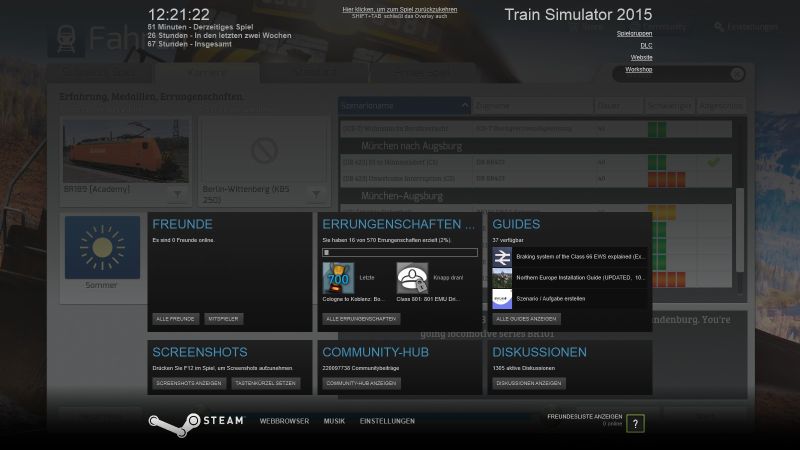
Task: Click 'Cologne to Koblenz' achievement label
Action: click(x=353, y=299)
